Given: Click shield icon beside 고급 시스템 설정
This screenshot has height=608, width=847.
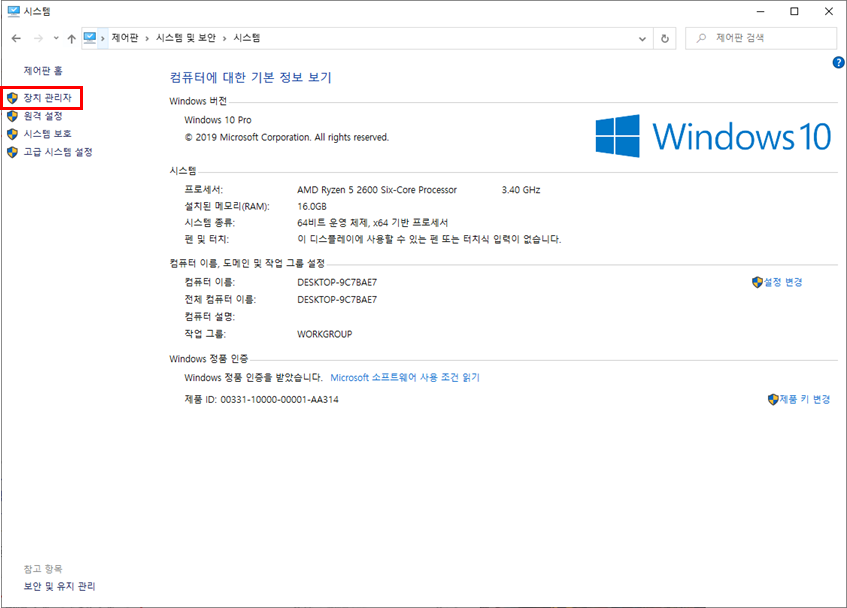Looking at the screenshot, I should pyautogui.click(x=12, y=152).
